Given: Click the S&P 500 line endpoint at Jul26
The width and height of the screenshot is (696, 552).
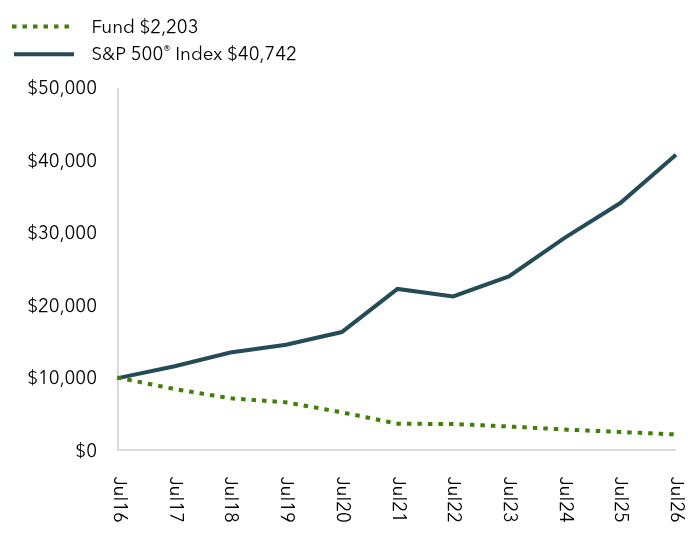Looking at the screenshot, I should click(x=675, y=155).
